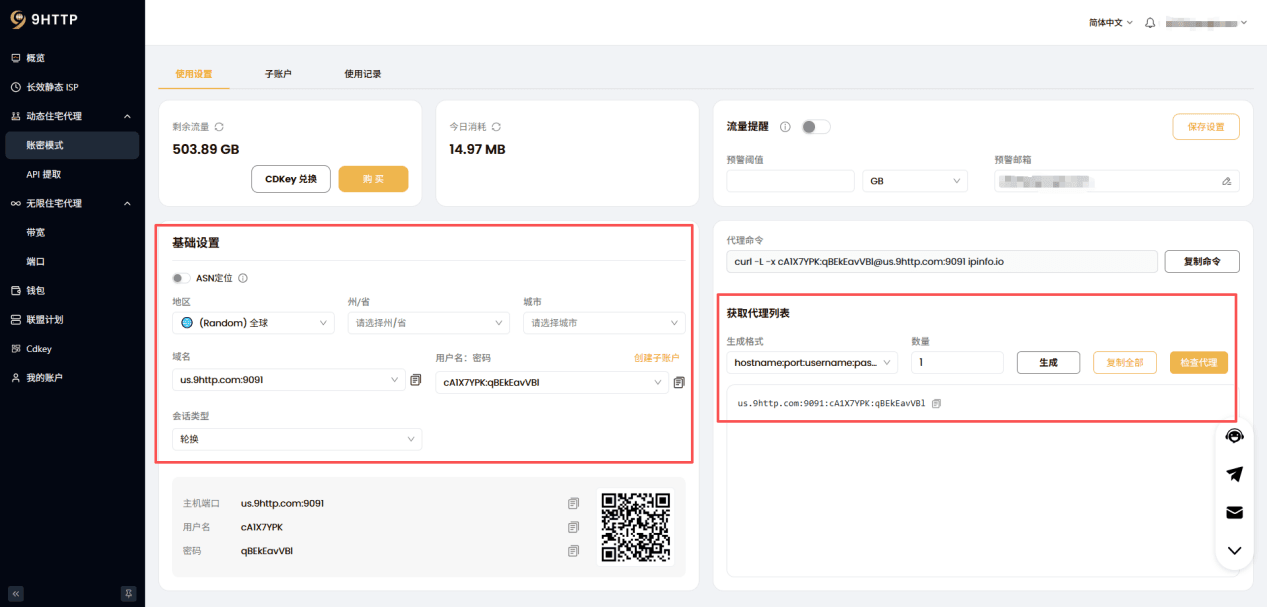Copy the 用户名 cA1X7YPK row value

pyautogui.click(x=574, y=527)
